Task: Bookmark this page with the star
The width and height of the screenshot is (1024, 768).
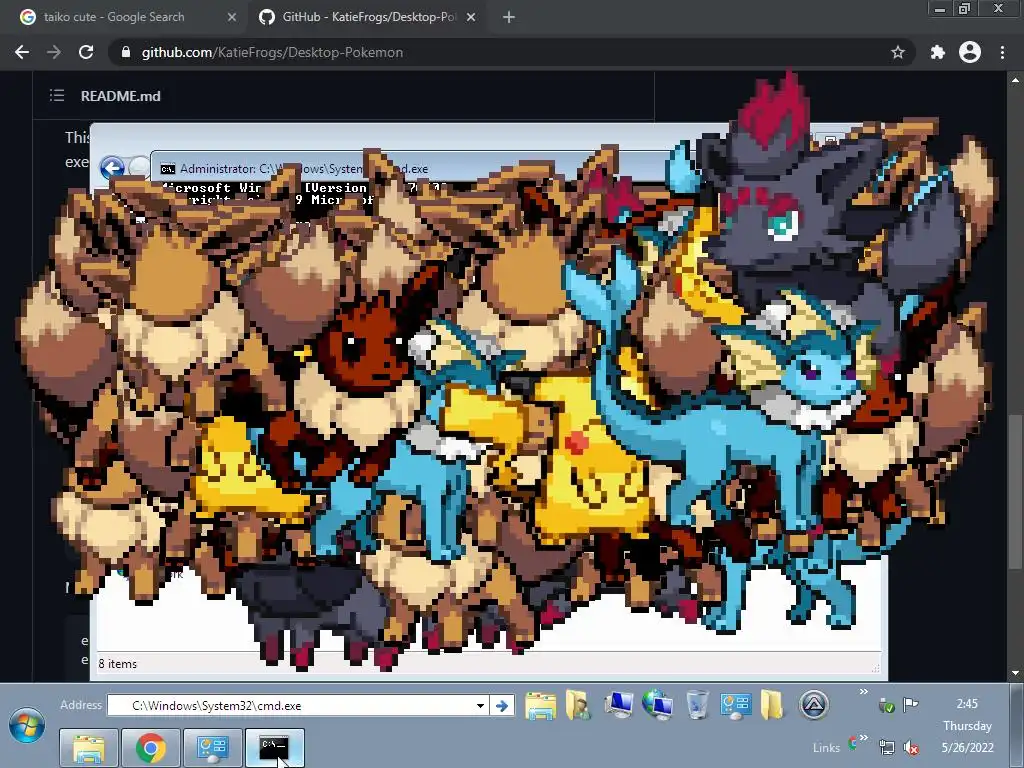Action: pos(898,52)
